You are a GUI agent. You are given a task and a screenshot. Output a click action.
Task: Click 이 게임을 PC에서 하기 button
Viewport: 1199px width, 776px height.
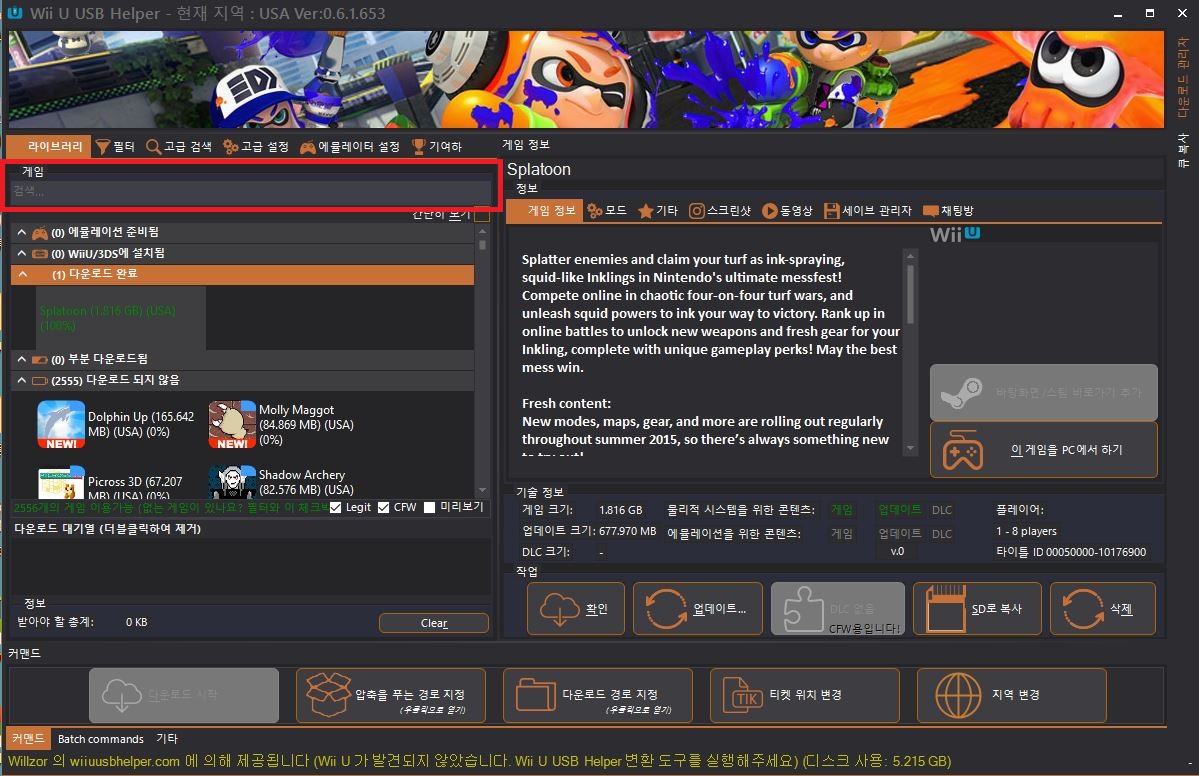point(1044,450)
